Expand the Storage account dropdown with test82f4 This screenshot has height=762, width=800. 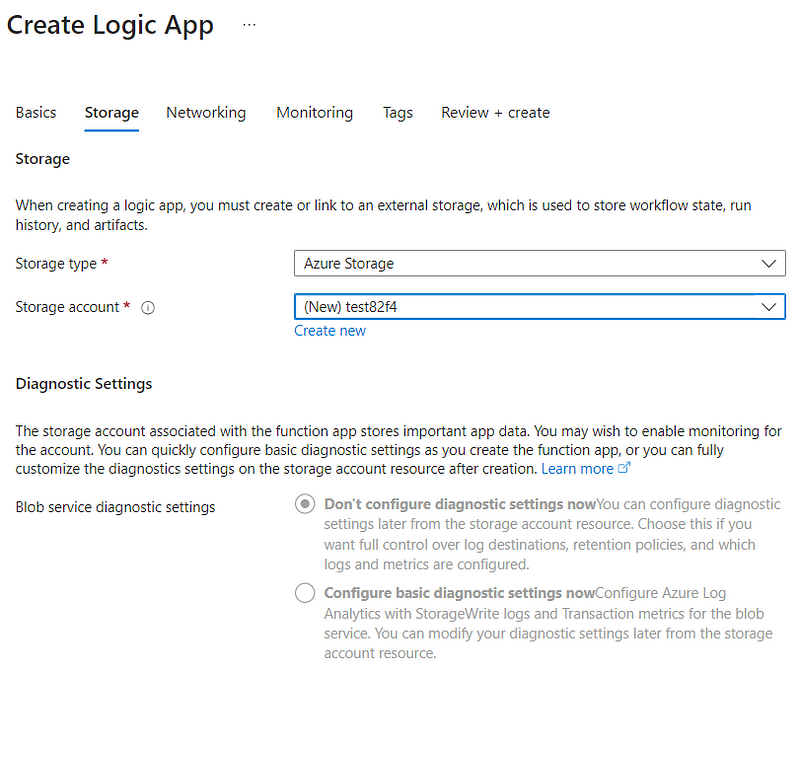pyautogui.click(x=540, y=307)
